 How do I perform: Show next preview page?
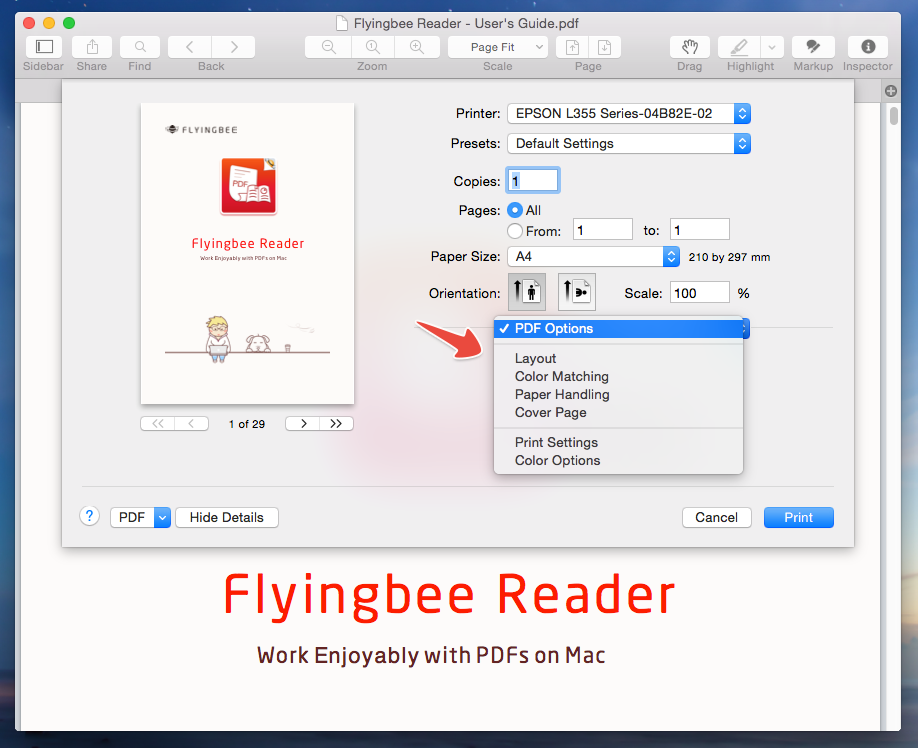coord(303,424)
